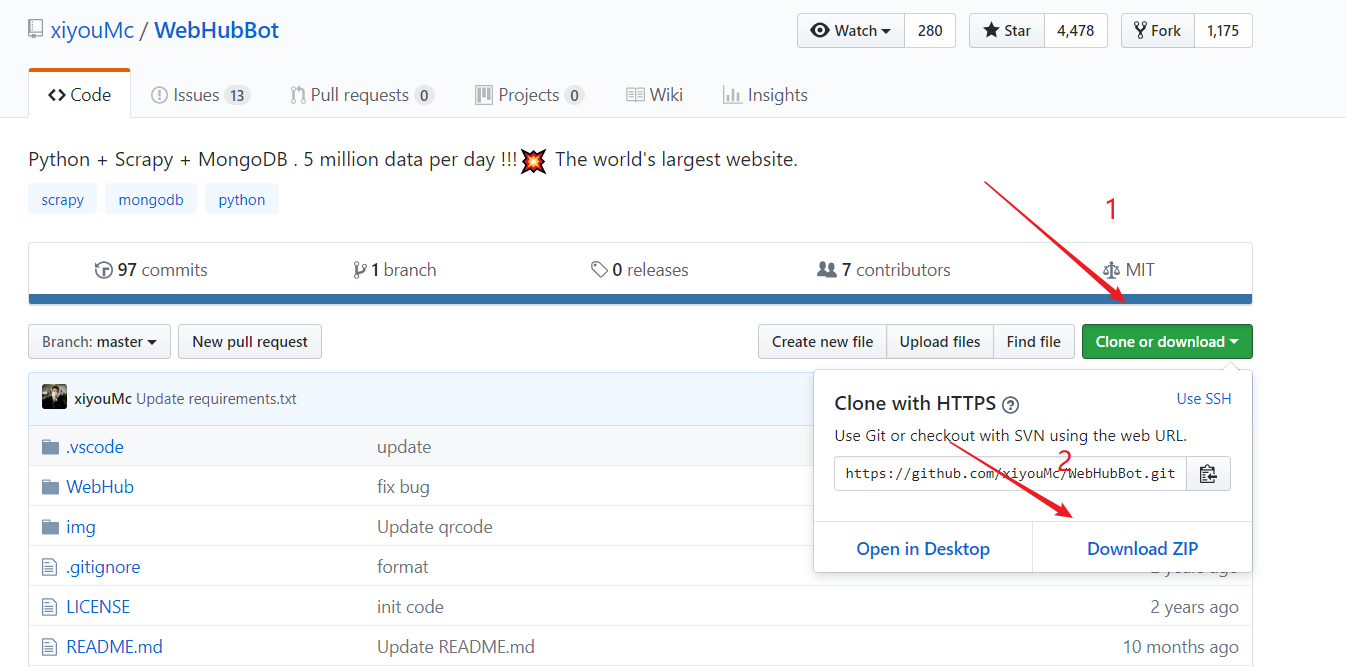View the 97 commits

tap(151, 270)
